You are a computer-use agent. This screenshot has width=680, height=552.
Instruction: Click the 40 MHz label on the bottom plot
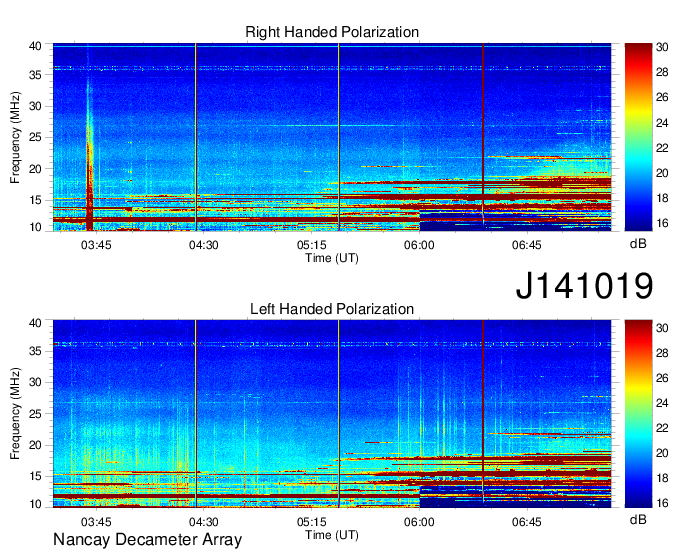point(35,323)
